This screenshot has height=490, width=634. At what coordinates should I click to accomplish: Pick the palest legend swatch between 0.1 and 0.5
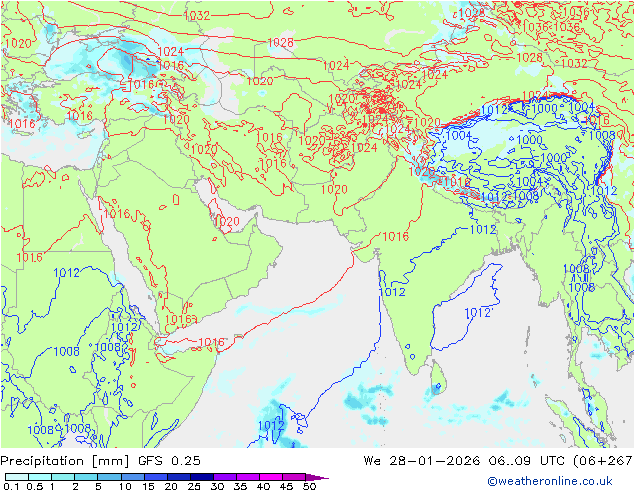17,477
